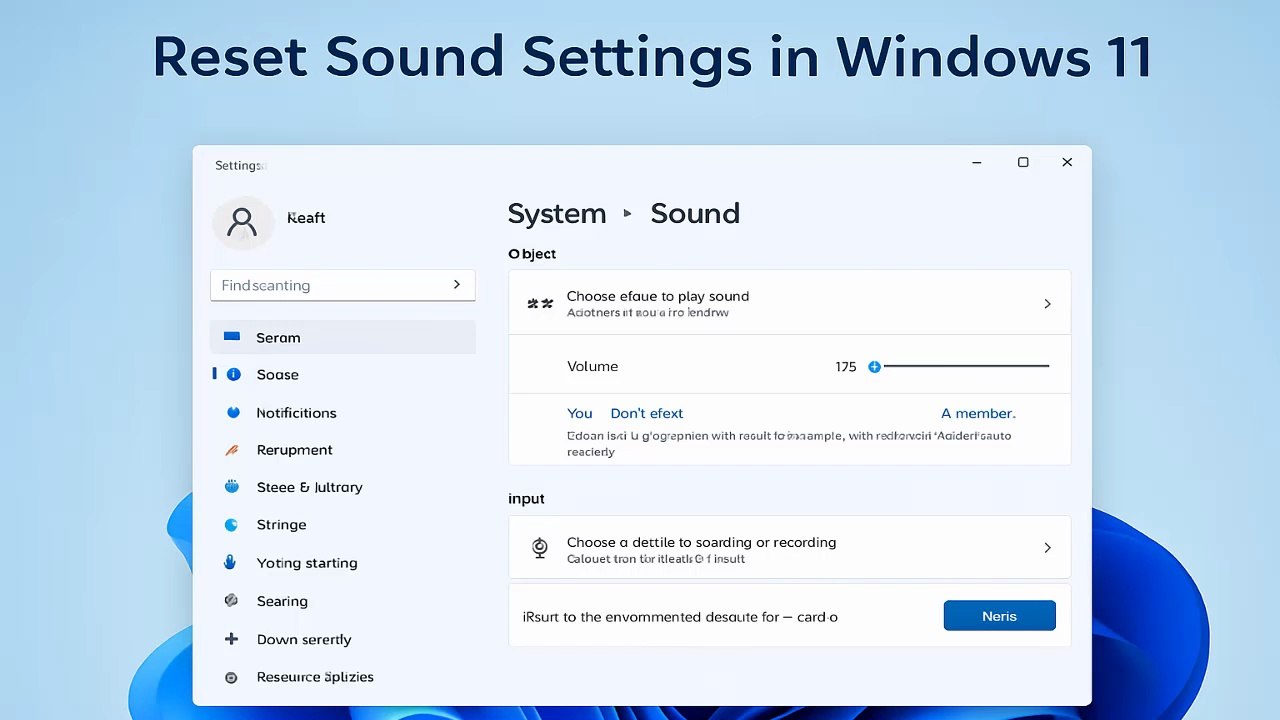Click the blue icon beside Seram

232,337
